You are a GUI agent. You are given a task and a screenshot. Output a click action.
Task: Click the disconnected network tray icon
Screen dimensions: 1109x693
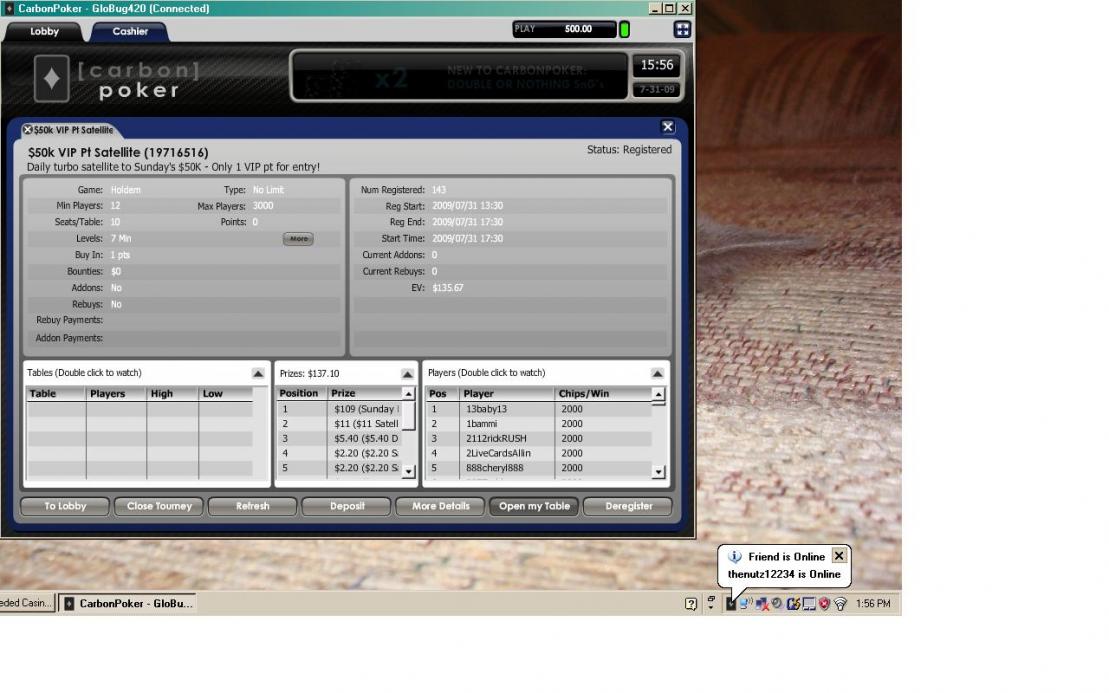(761, 604)
